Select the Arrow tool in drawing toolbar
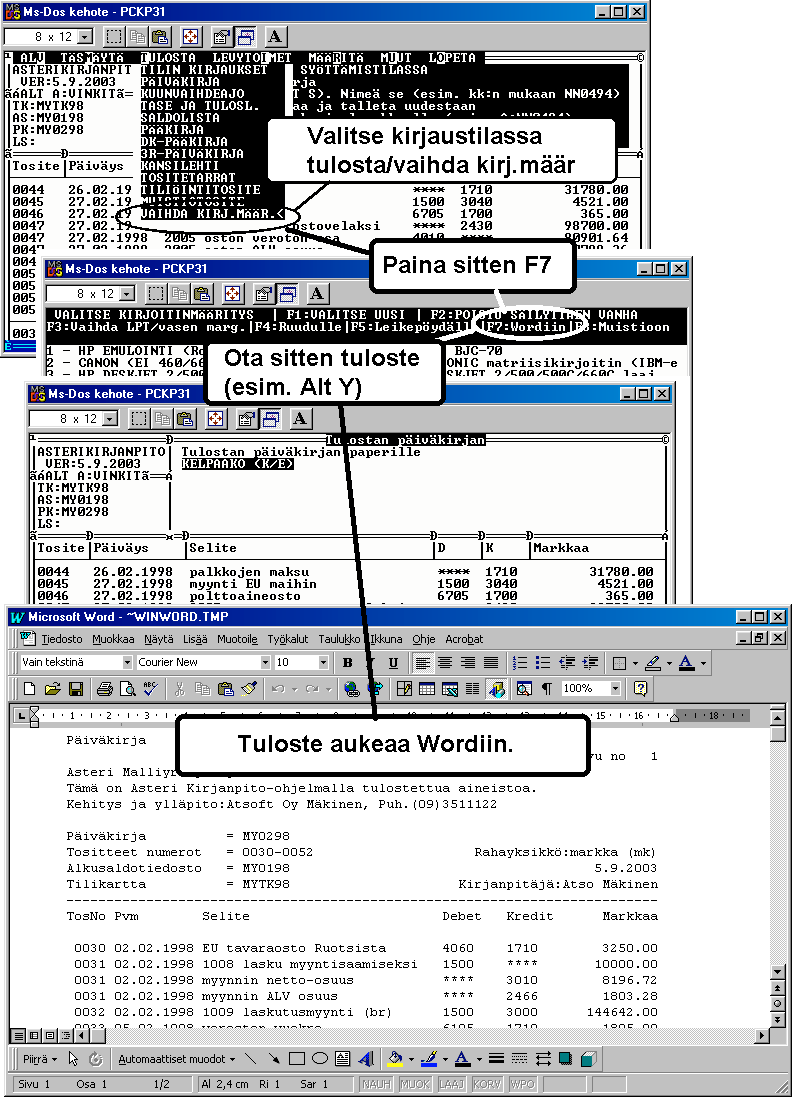The width and height of the screenshot is (794, 1102). 274,1058
